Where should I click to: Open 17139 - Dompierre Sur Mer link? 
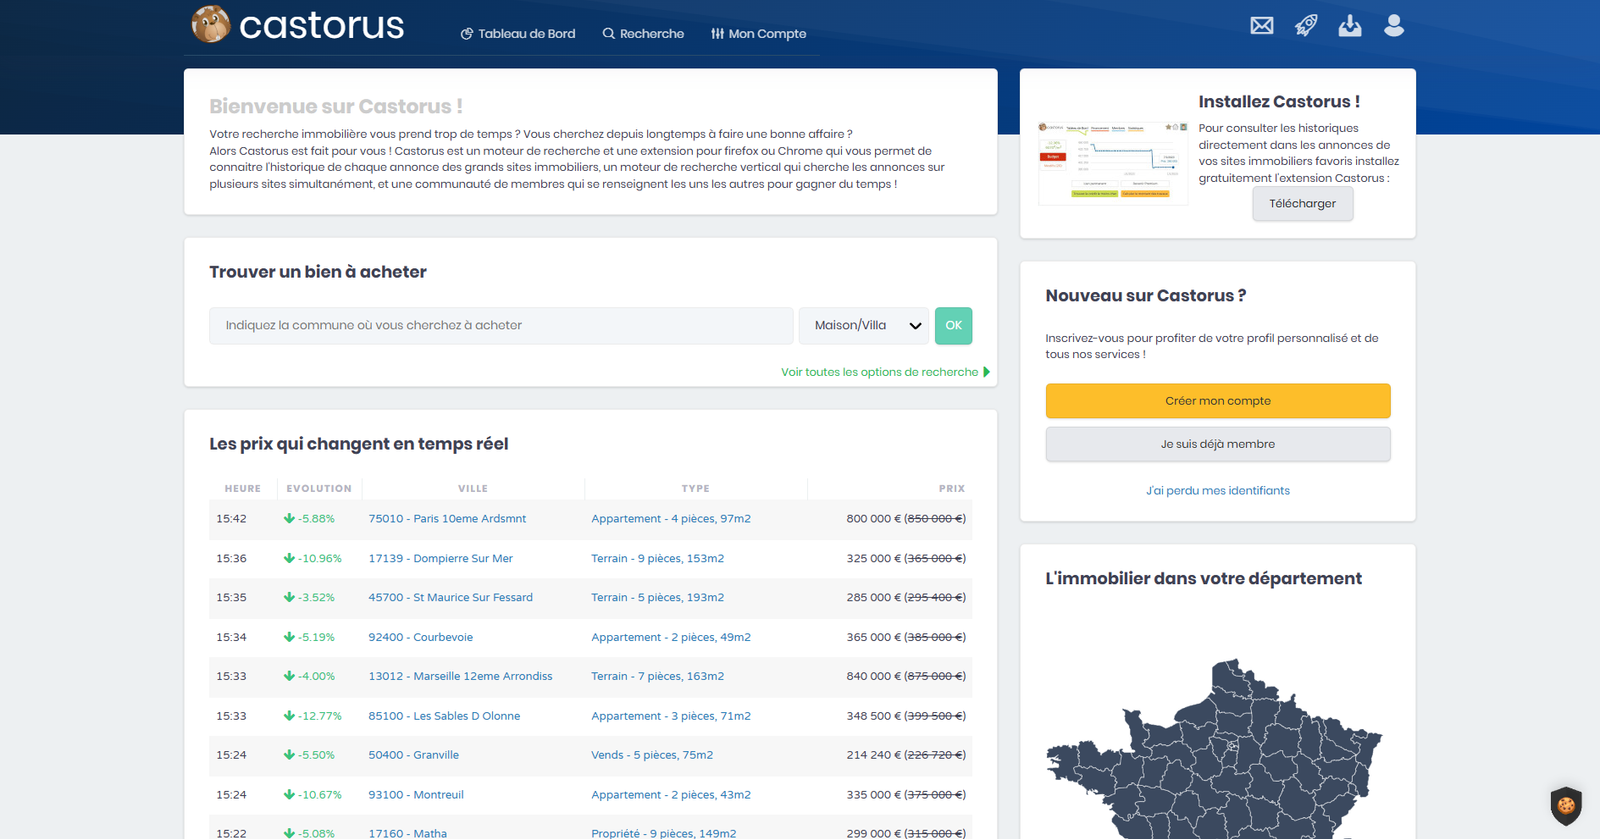(x=441, y=559)
